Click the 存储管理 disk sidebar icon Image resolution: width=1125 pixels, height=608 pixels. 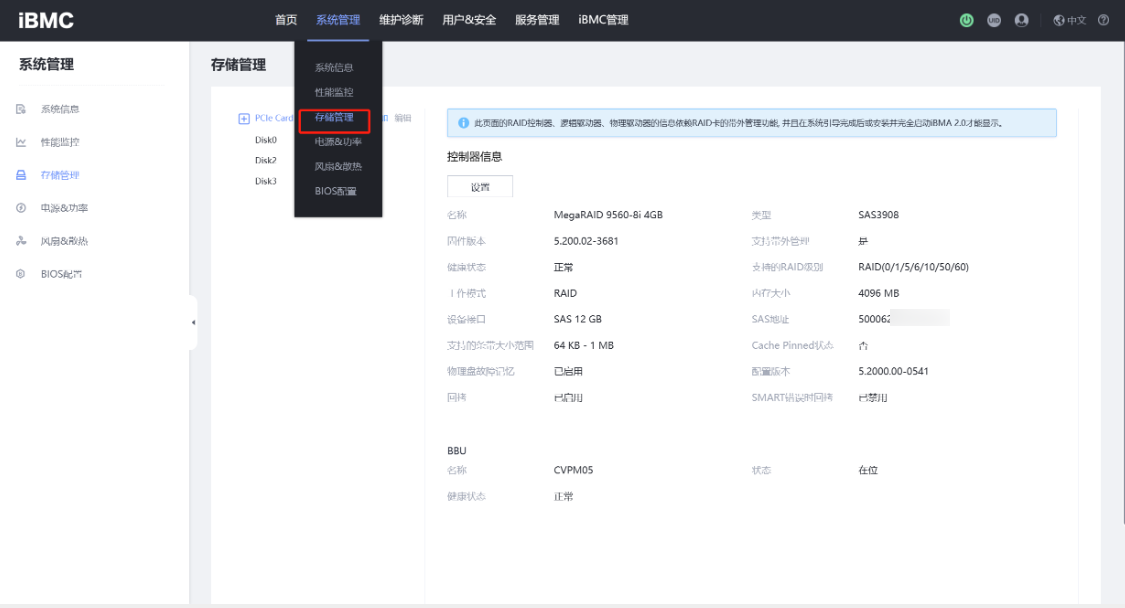[21, 175]
